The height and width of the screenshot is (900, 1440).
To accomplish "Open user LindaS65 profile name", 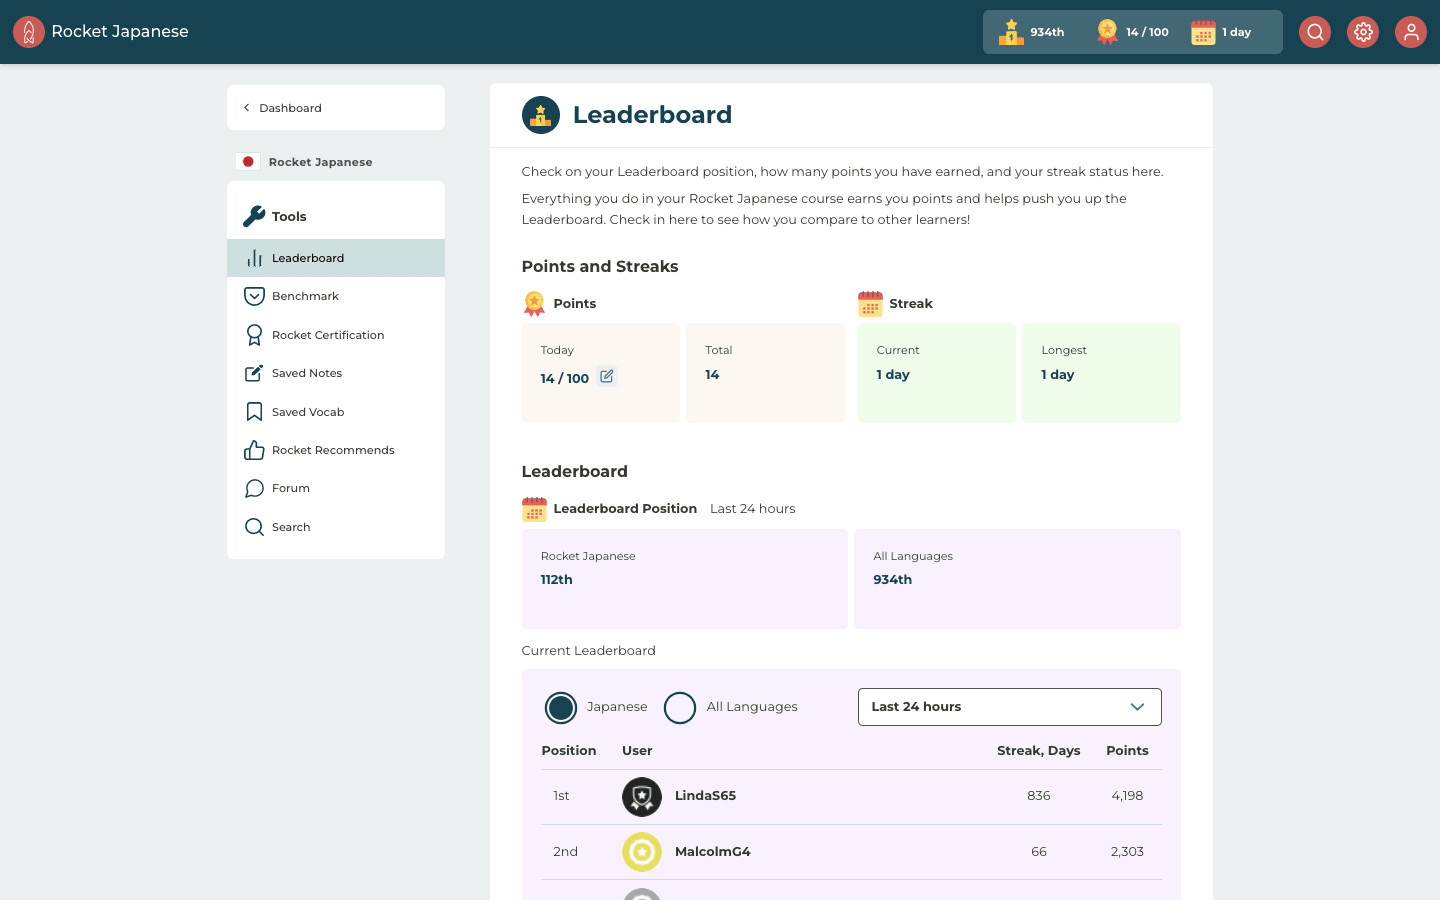I will (705, 796).
